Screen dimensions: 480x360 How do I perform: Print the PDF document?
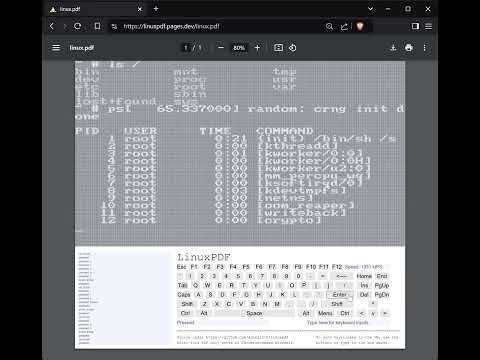click(x=409, y=48)
